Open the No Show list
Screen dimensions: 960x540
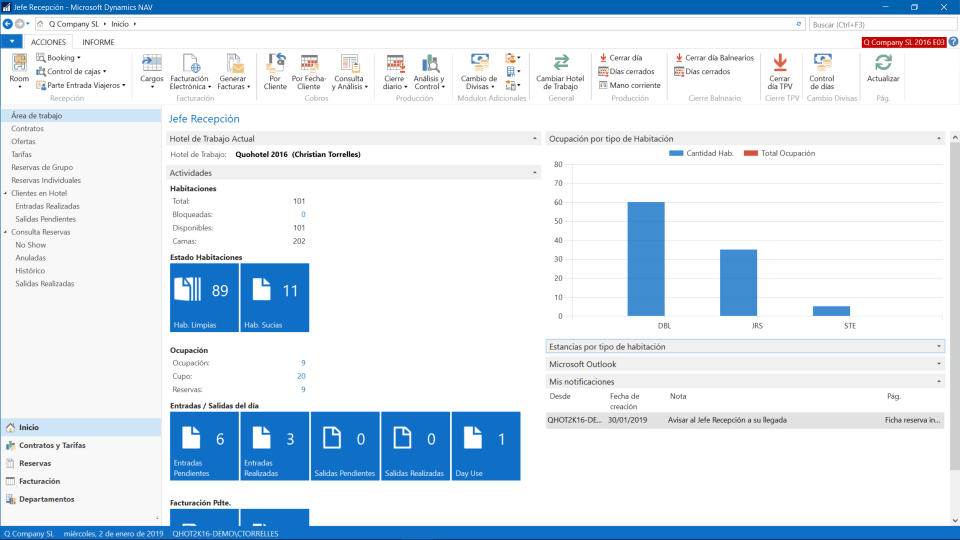coord(31,245)
